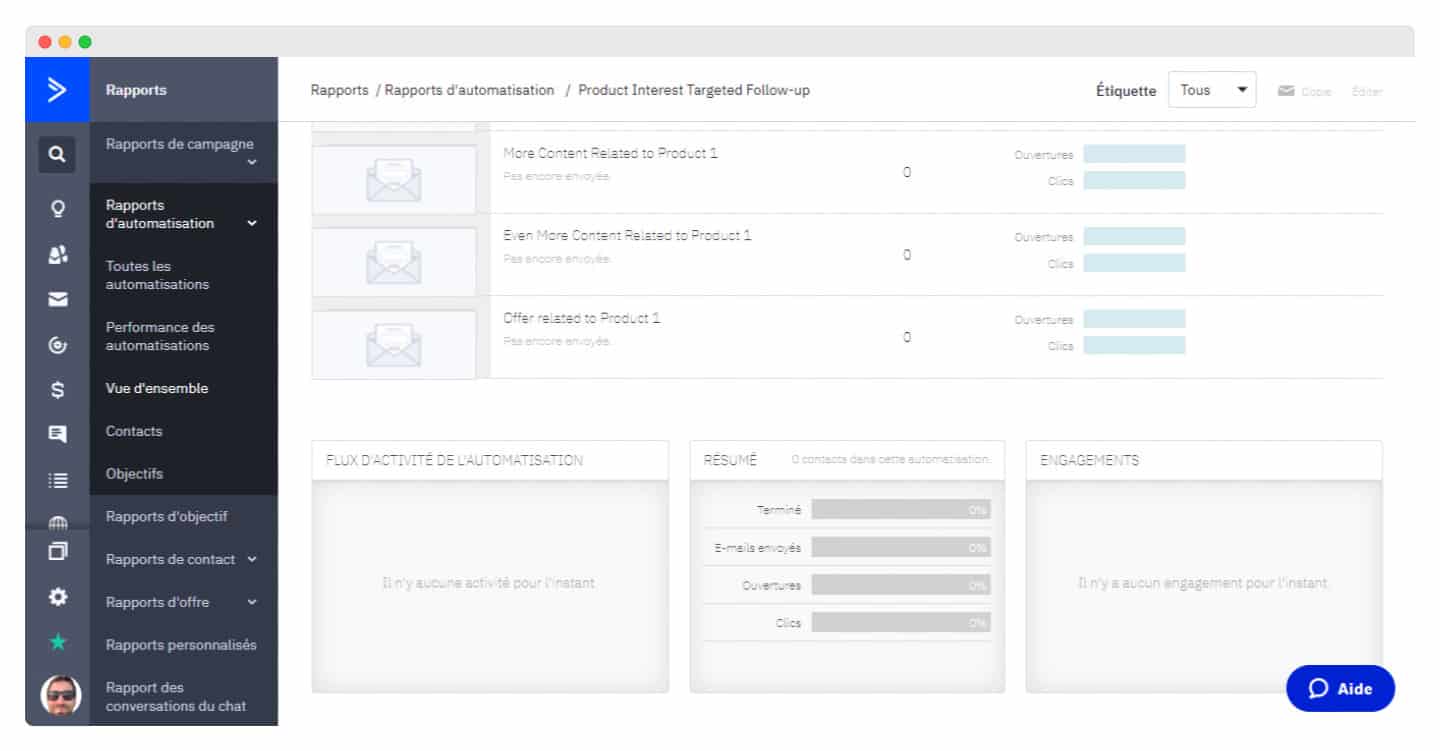Open Campaigns via the envelope icon
This screenshot has height=751, width=1440.
[x=57, y=300]
